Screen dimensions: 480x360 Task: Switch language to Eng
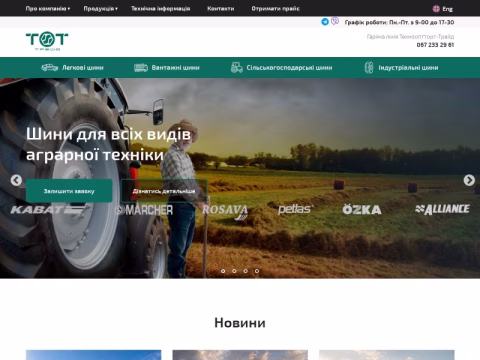[x=447, y=9]
